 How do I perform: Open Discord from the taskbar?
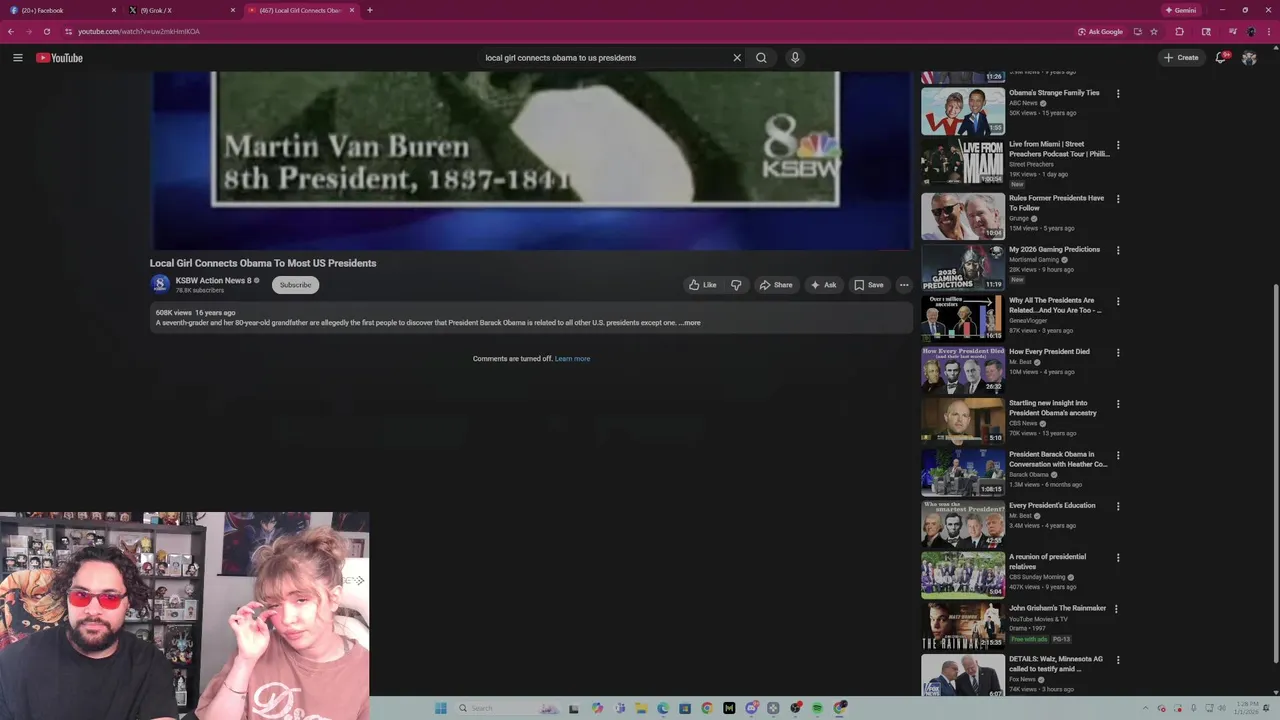(751, 708)
